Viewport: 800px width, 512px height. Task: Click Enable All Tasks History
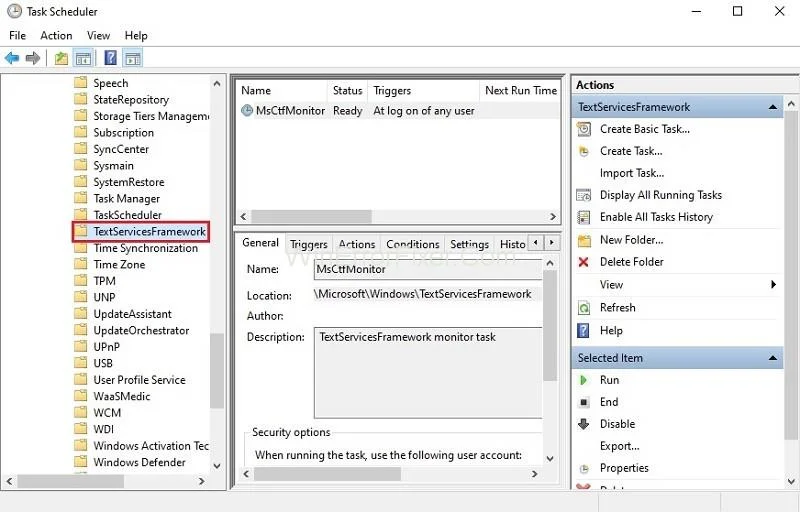(x=656, y=217)
